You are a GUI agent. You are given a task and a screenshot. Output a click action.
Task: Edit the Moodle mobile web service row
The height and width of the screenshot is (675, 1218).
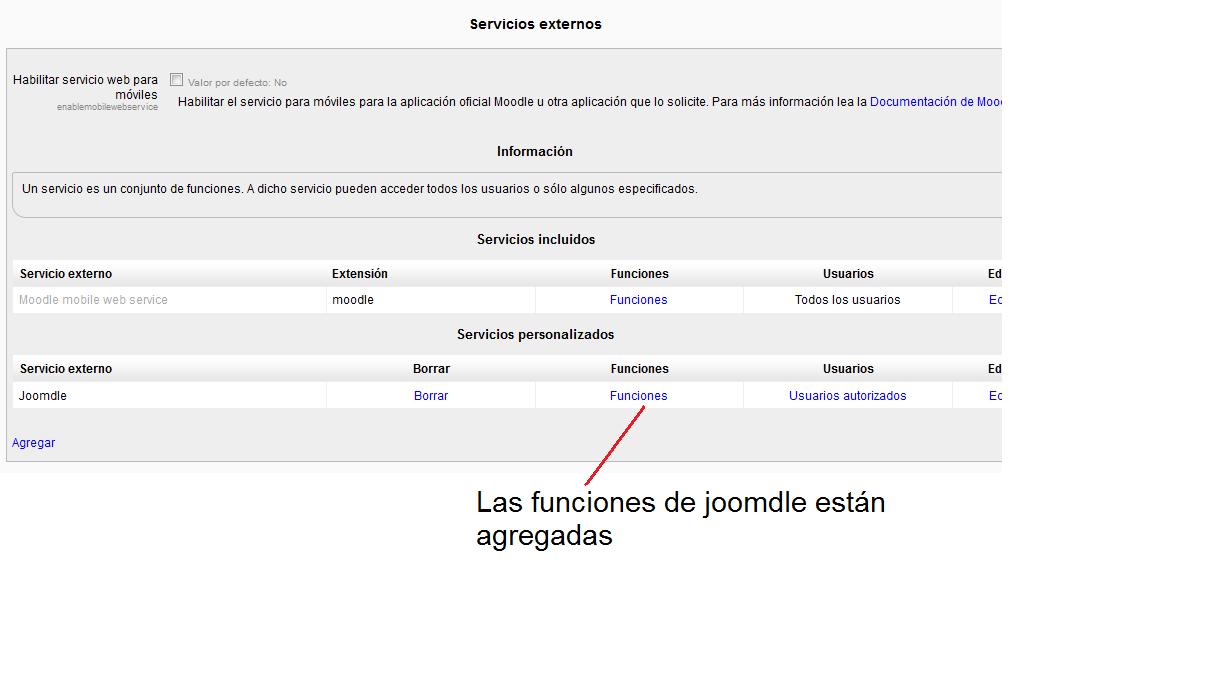click(995, 300)
